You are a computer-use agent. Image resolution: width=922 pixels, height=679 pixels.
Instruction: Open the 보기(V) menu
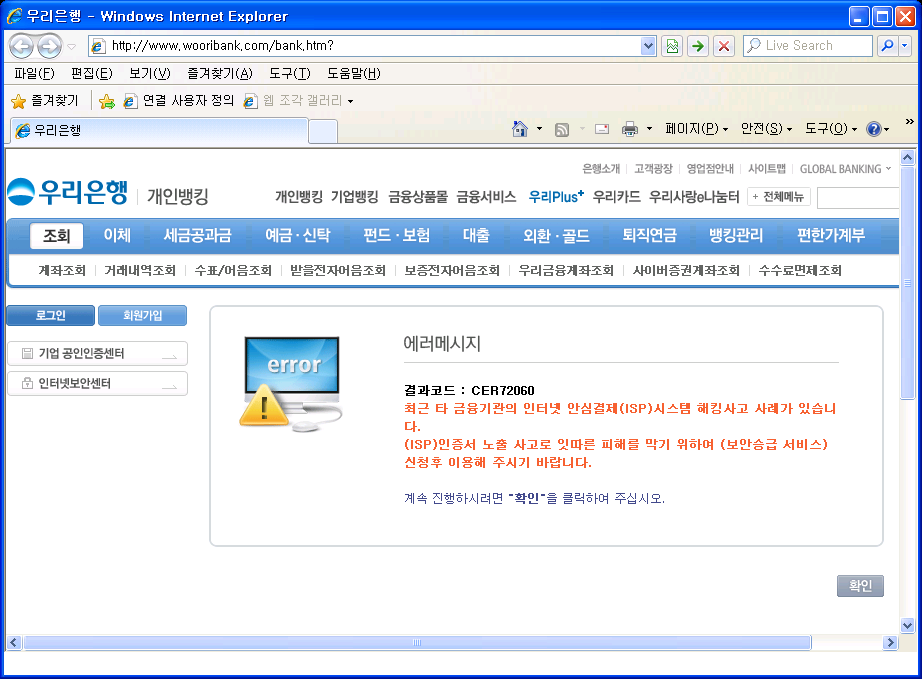[x=150, y=73]
